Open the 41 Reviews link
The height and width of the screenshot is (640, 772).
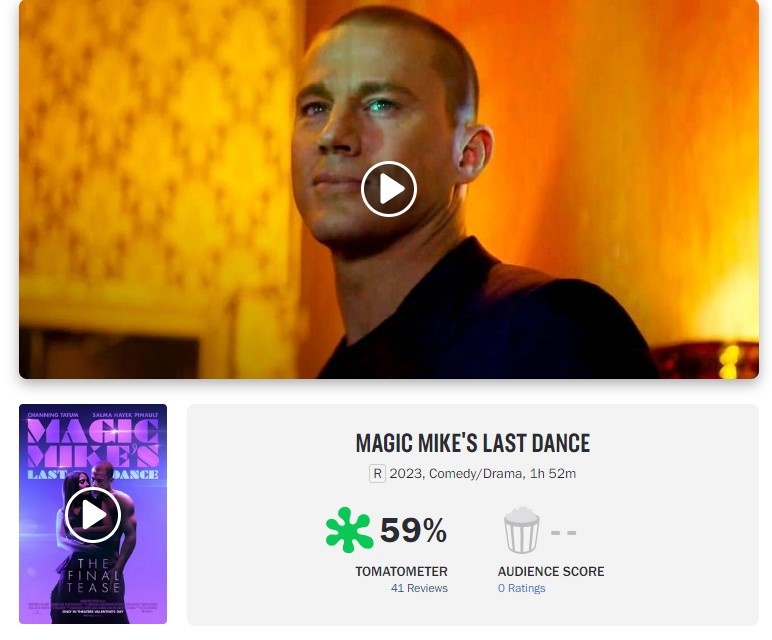[419, 588]
